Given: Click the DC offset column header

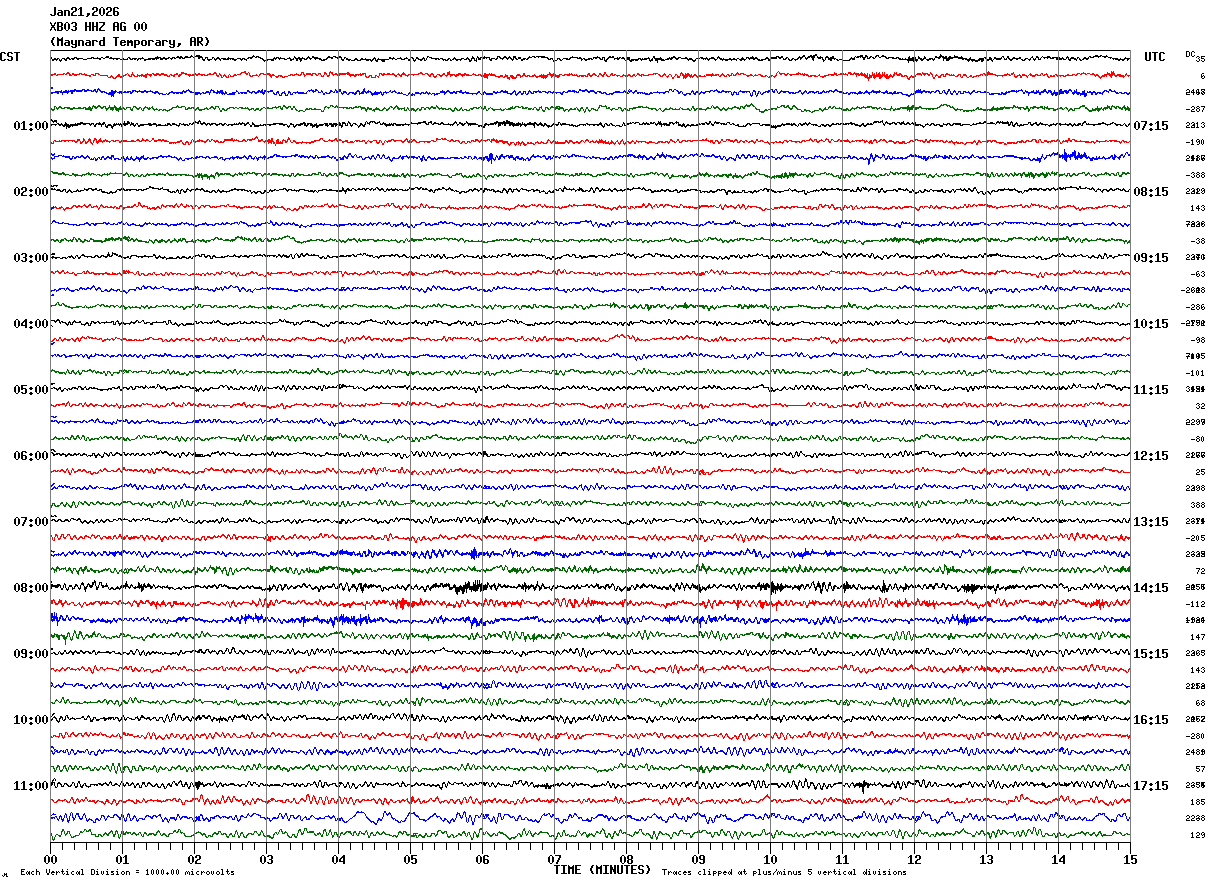Looking at the screenshot, I should click(1190, 54).
